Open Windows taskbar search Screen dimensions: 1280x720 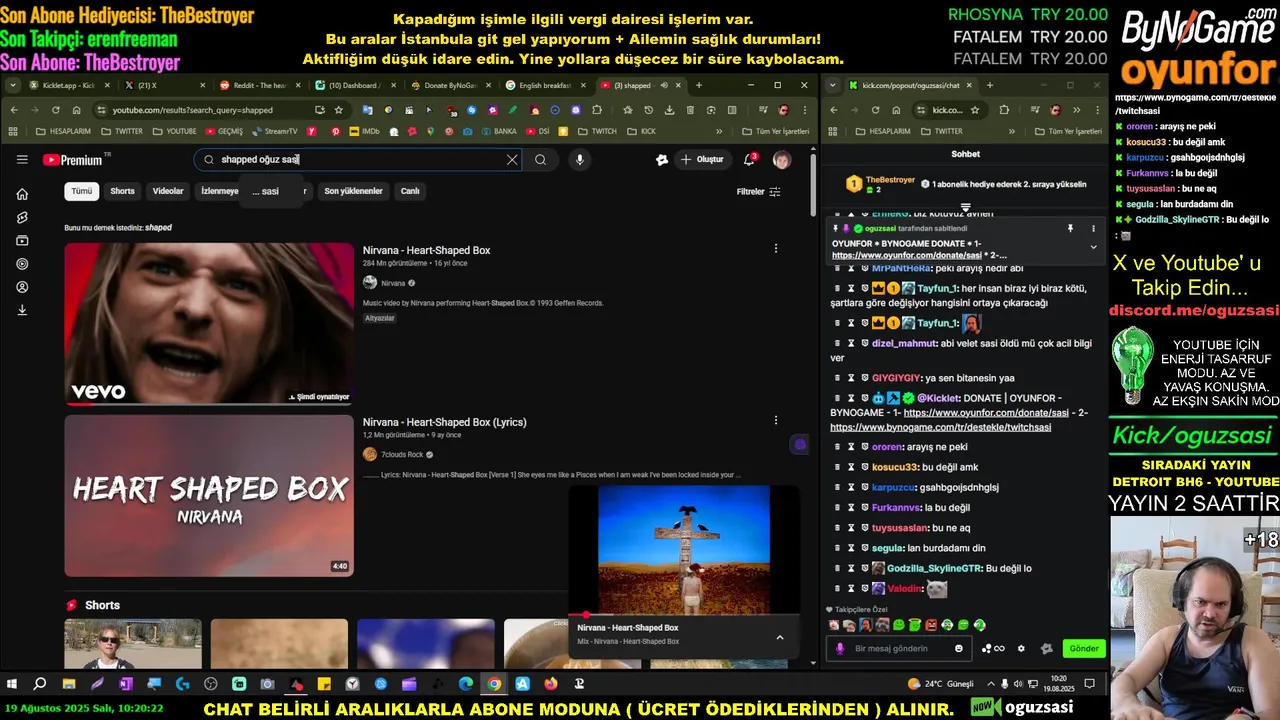(40, 684)
